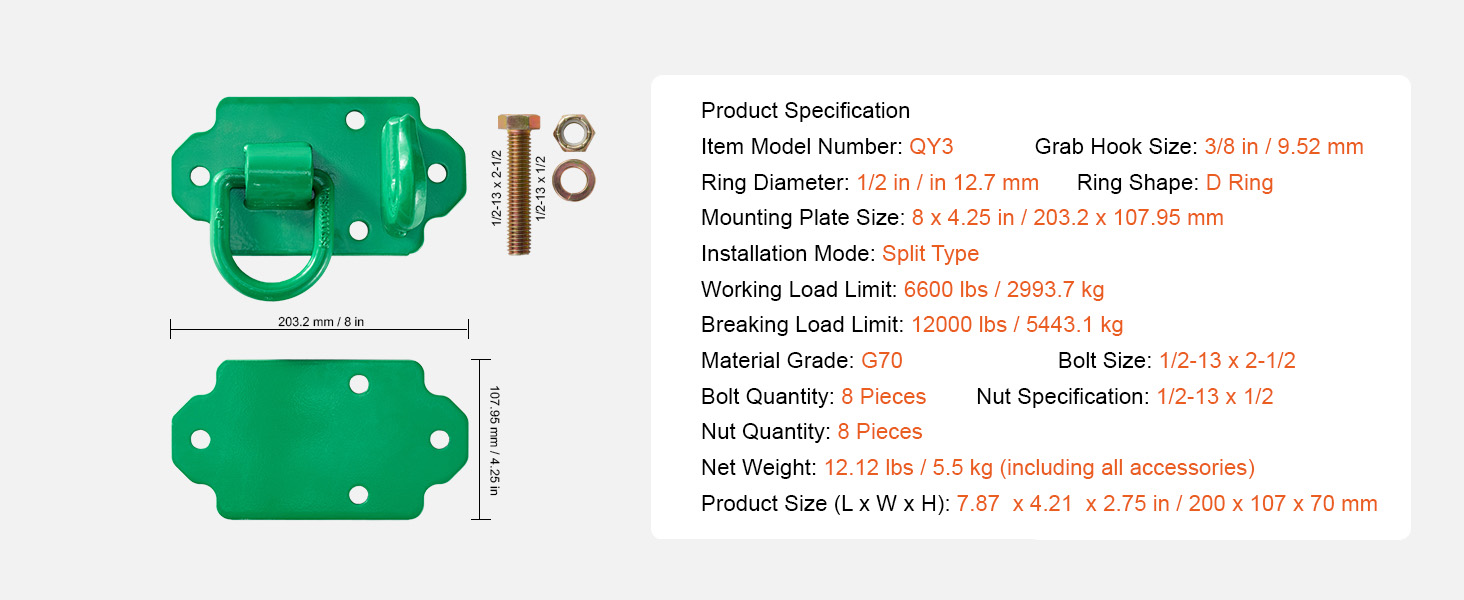Select the QY3 model number value
The width and height of the screenshot is (1464, 600).
coord(931,147)
